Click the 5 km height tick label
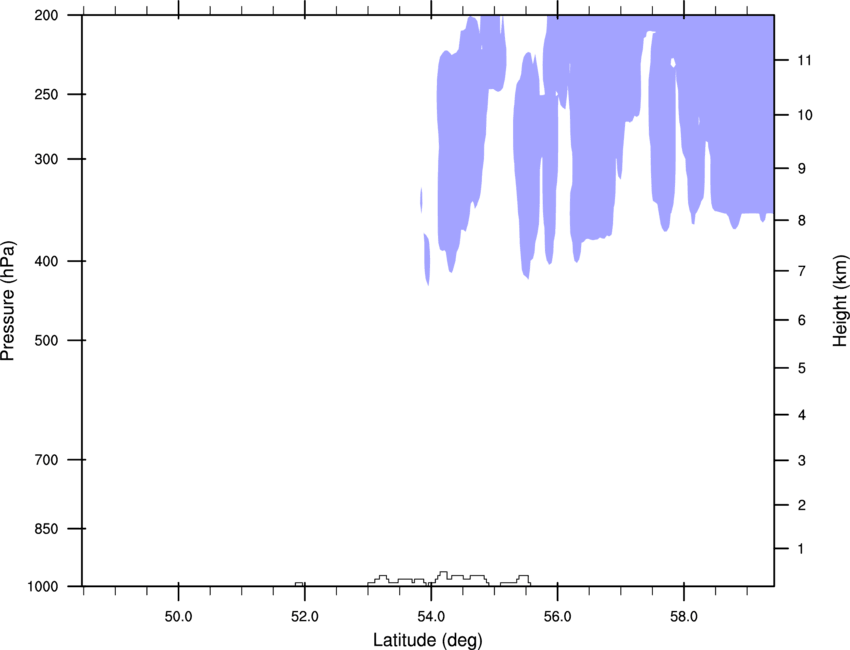 (802, 368)
